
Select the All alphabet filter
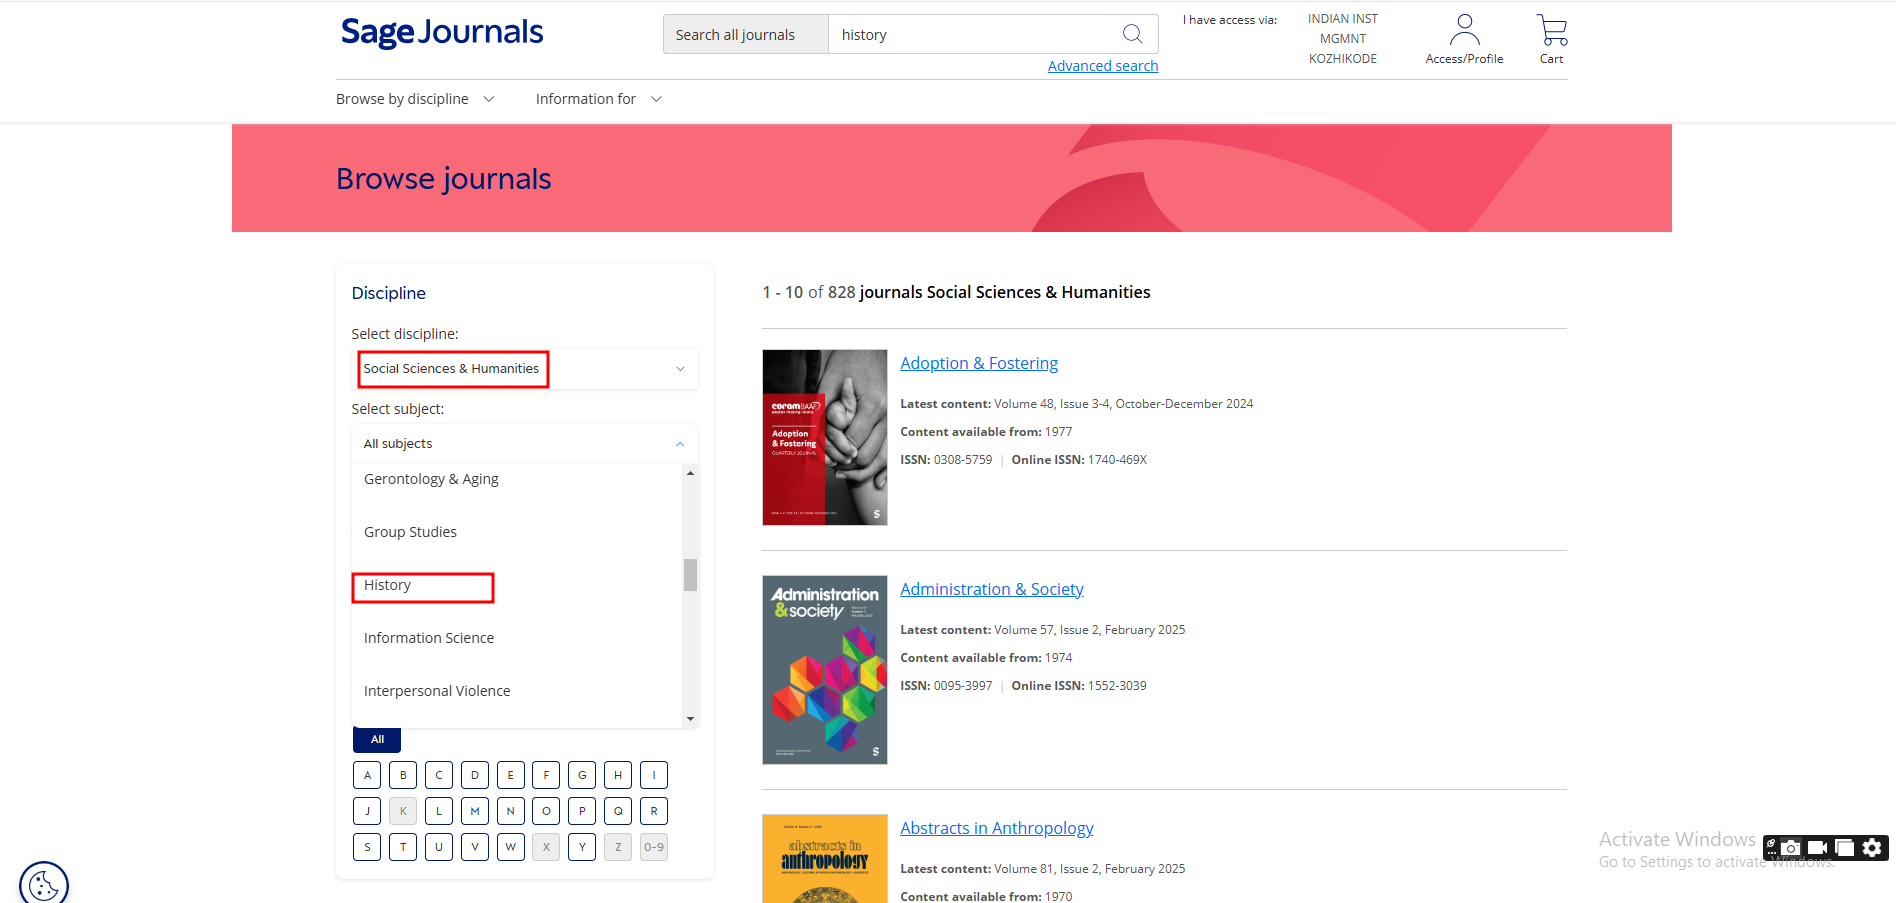click(x=377, y=740)
